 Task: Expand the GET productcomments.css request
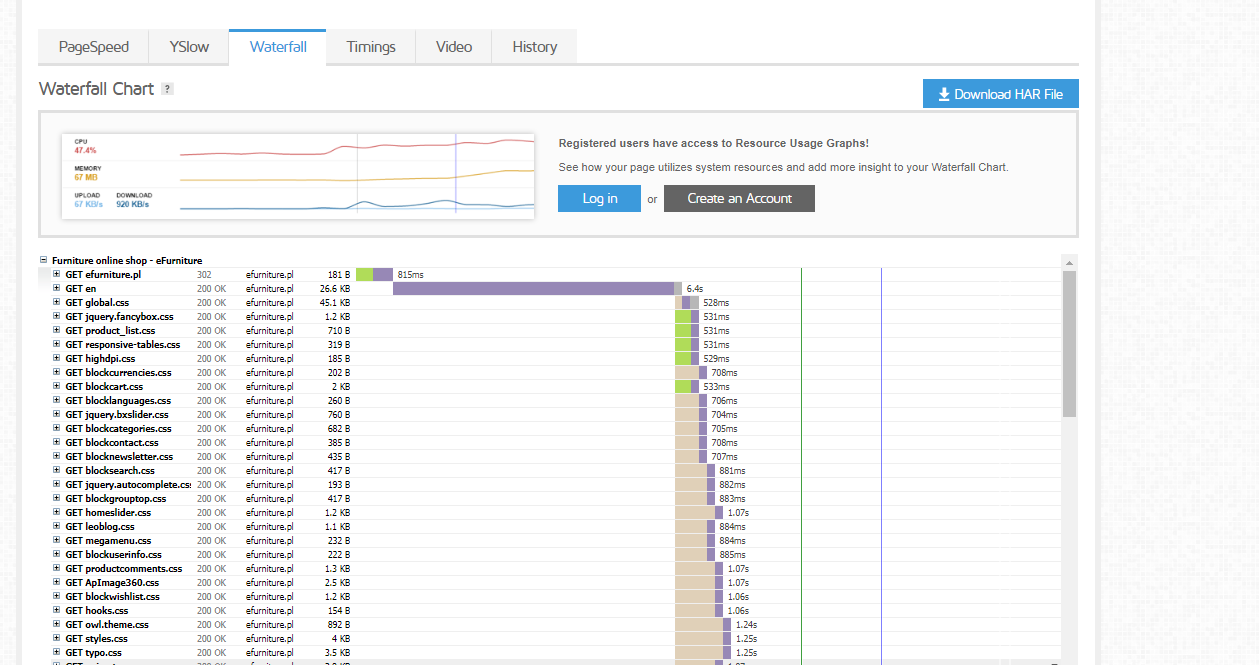pyautogui.click(x=57, y=568)
